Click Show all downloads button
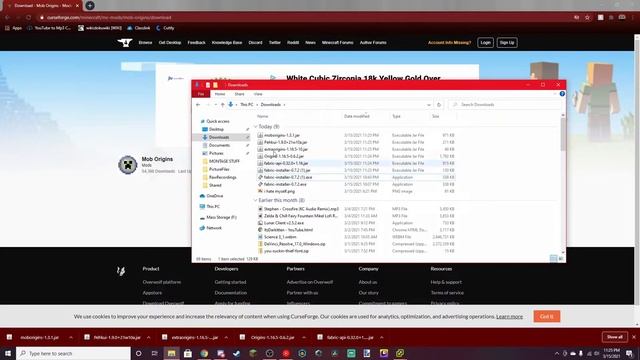Screen dimensions: 640x360 point(615,337)
